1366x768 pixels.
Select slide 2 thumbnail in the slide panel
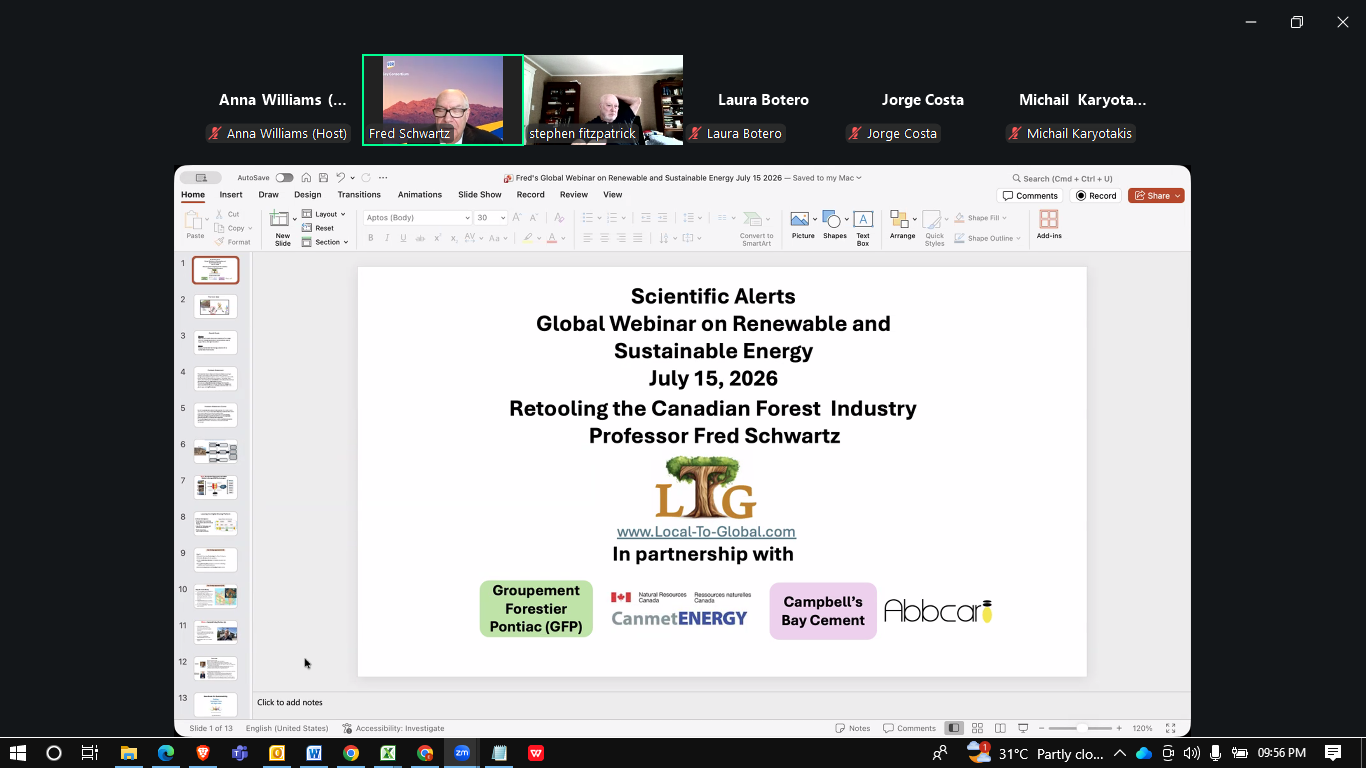215,306
